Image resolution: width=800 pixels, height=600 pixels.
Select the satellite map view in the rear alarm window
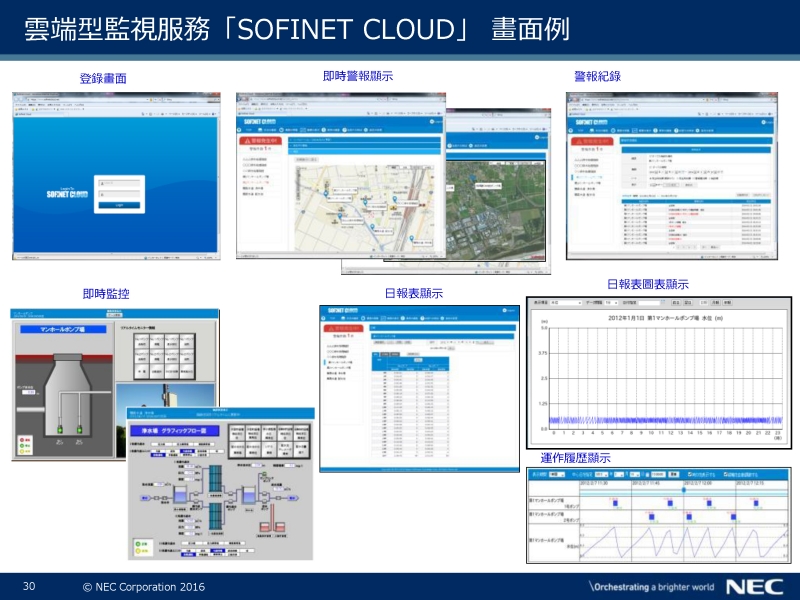496,212
